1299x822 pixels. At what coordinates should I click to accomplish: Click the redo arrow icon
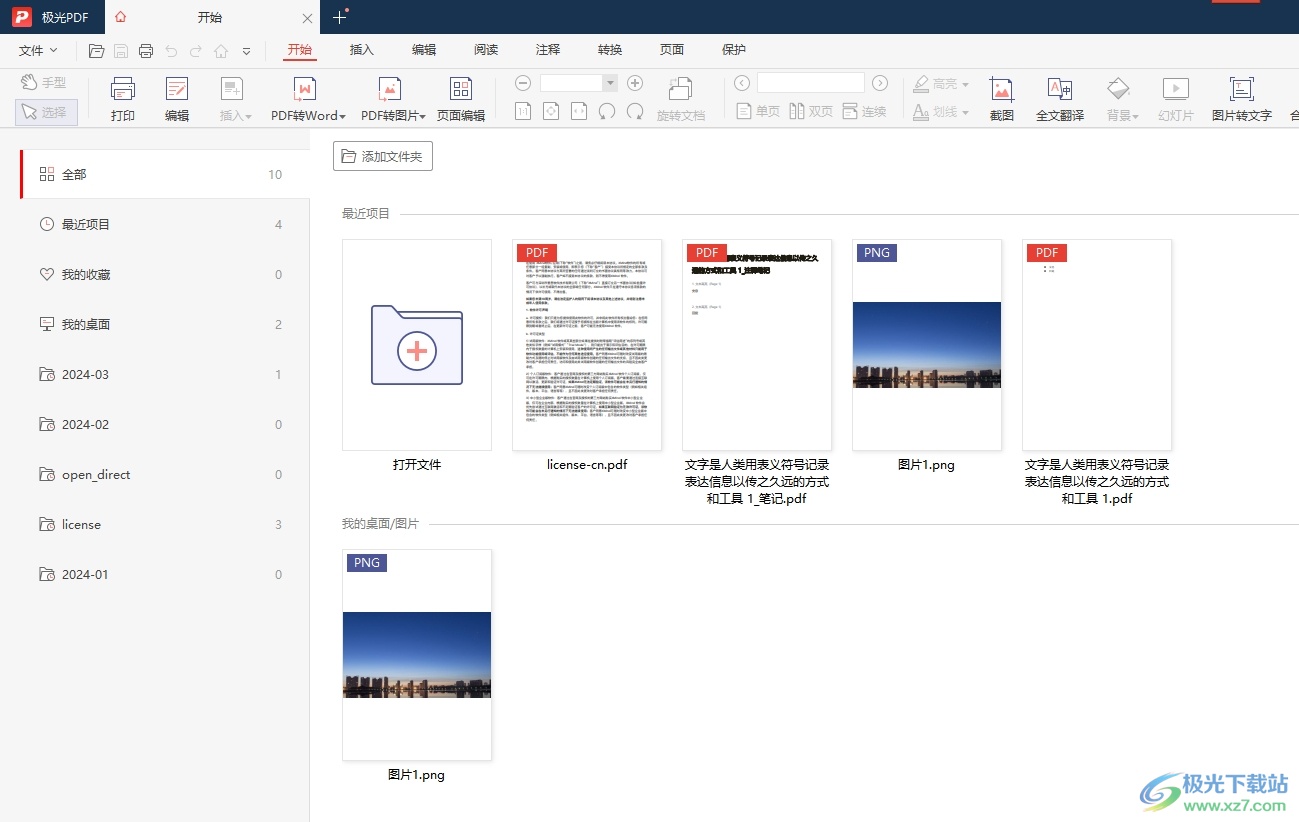(x=196, y=51)
